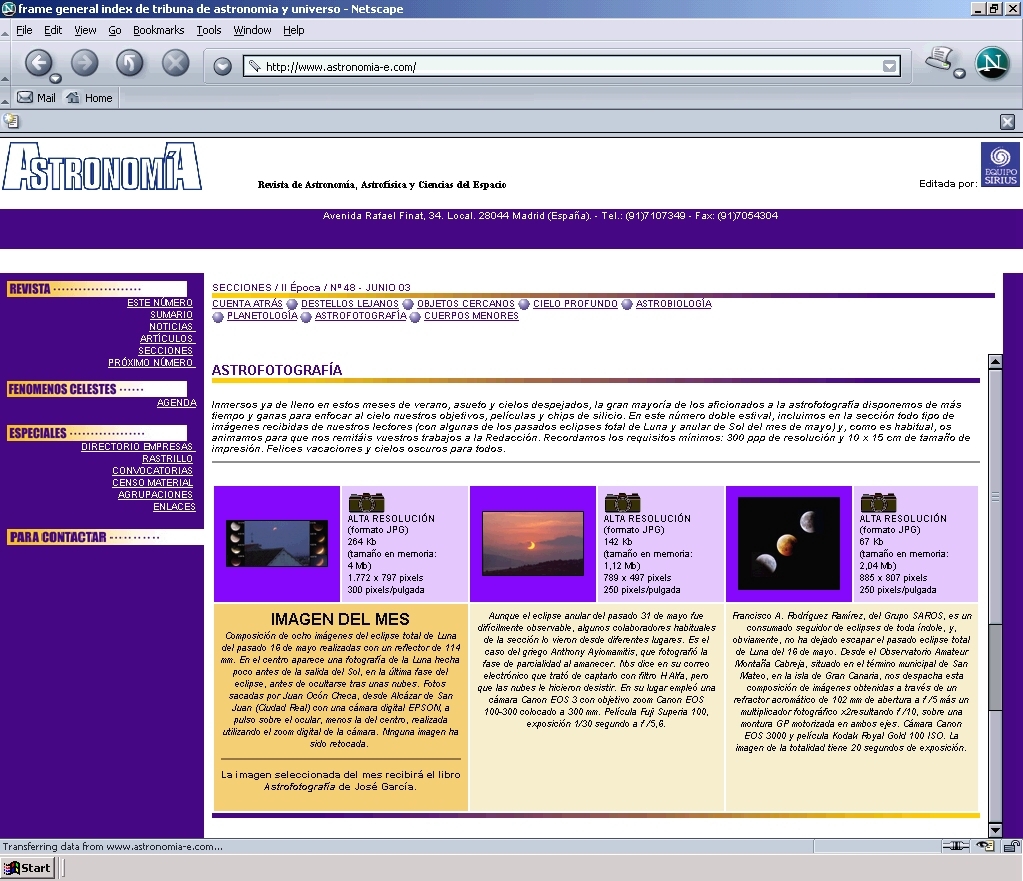Click the page frame scrollbar down arrow

[x=994, y=829]
